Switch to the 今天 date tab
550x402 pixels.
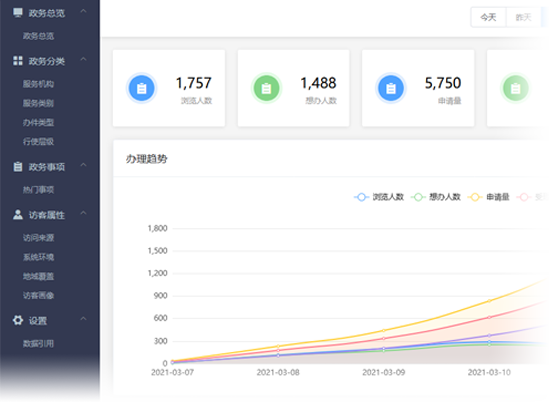pyautogui.click(x=488, y=17)
